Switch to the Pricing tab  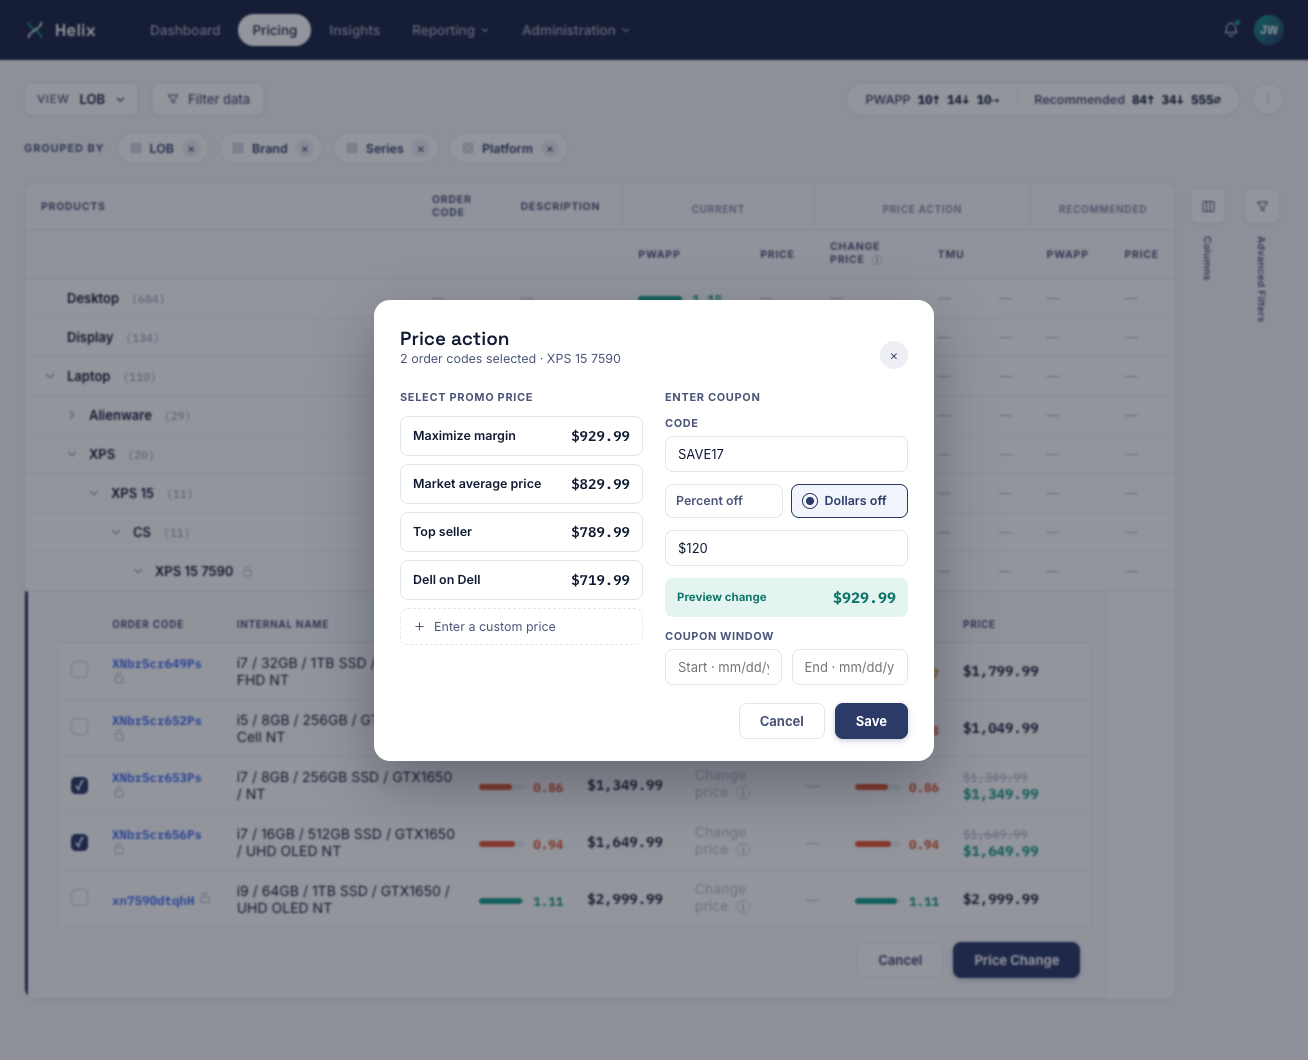click(x=275, y=30)
